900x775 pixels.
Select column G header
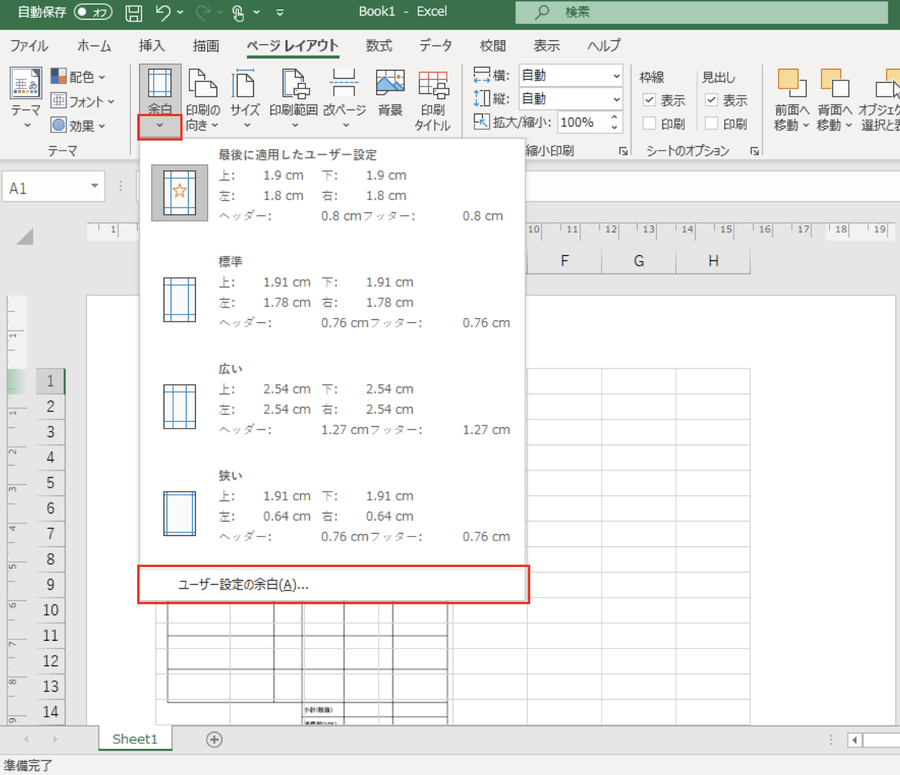[x=639, y=261]
